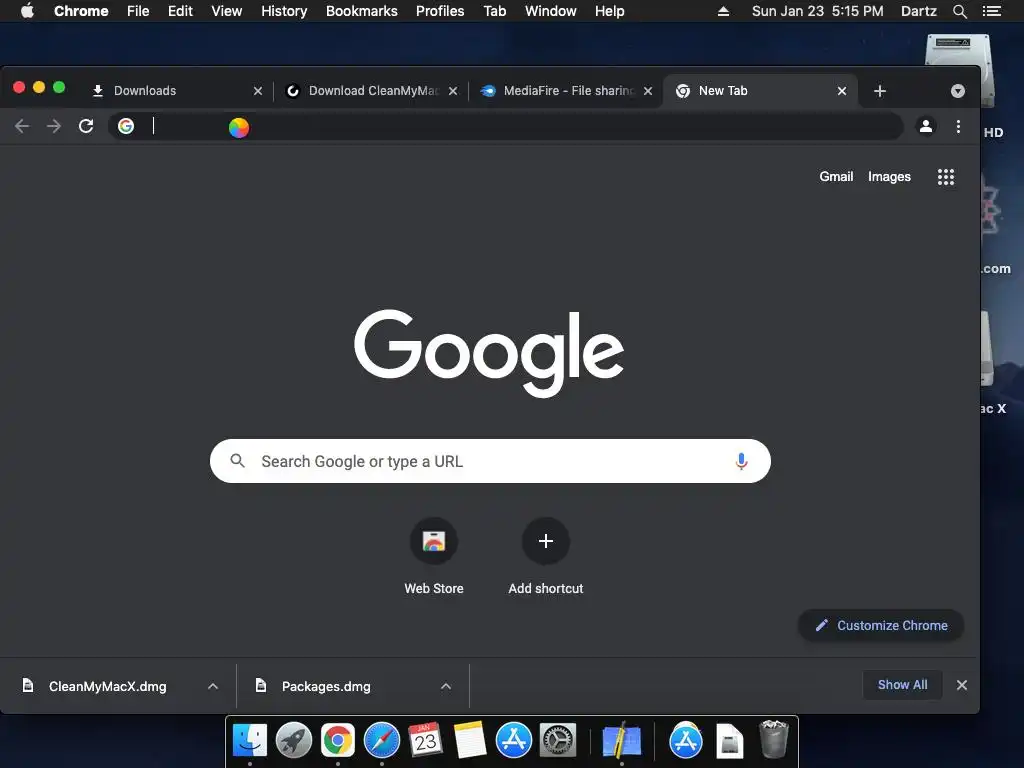
Task: Open Finder from the Dock
Action: click(x=250, y=741)
